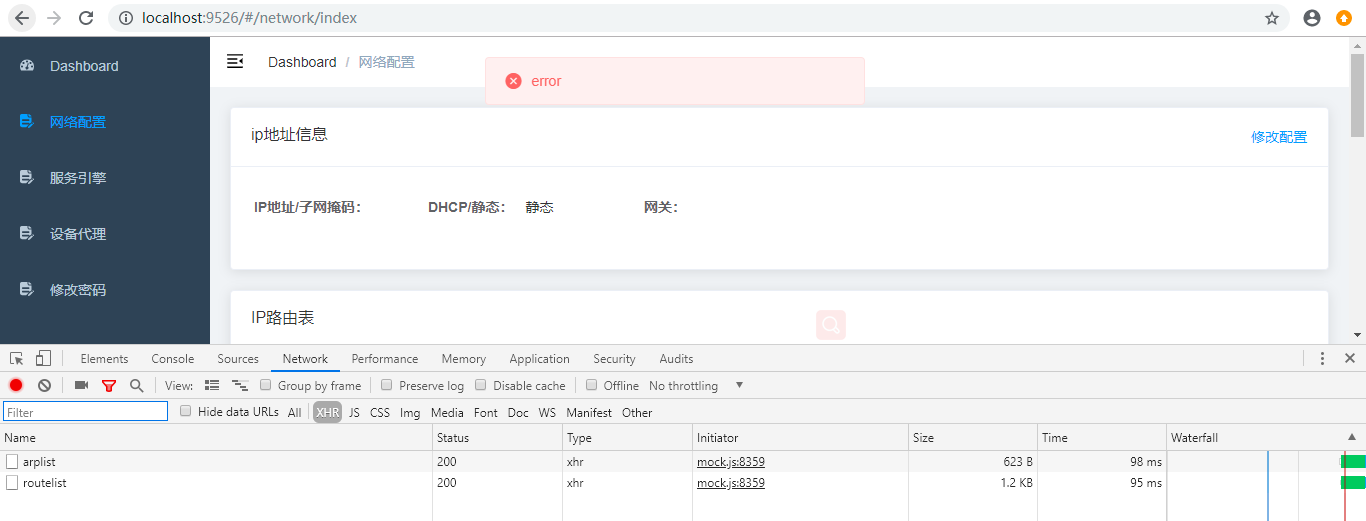View site information icon in address bar
The width and height of the screenshot is (1366, 521).
(125, 18)
